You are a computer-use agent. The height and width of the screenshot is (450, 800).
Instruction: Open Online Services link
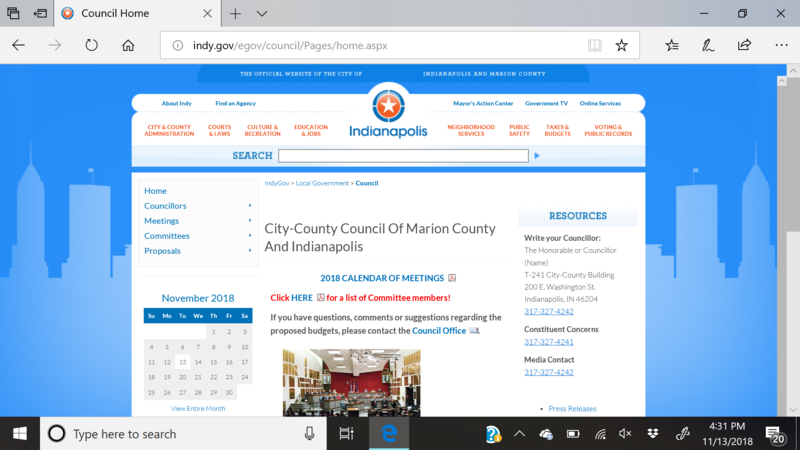click(x=600, y=104)
